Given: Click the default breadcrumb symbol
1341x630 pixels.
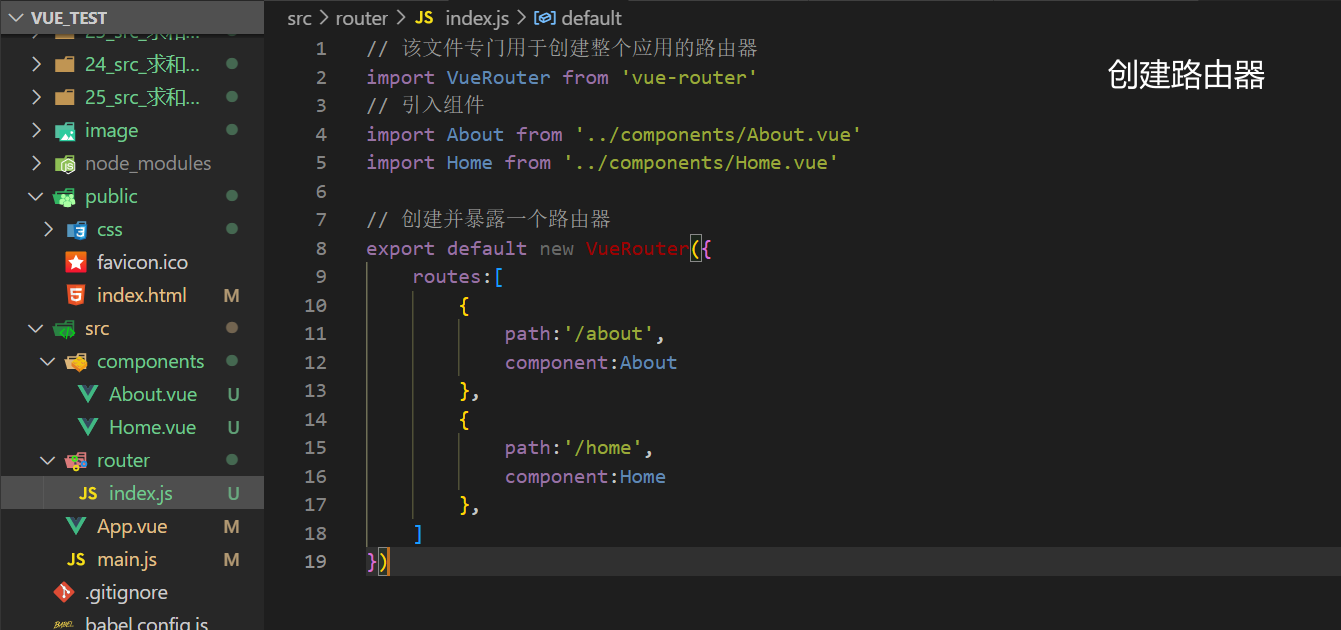Looking at the screenshot, I should (x=591, y=18).
